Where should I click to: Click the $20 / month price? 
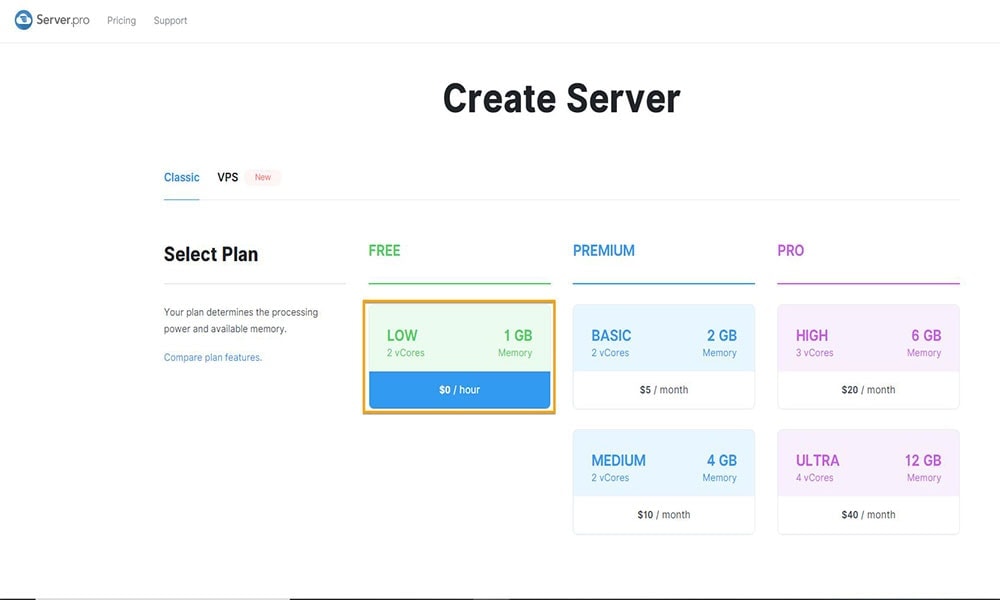tap(868, 390)
